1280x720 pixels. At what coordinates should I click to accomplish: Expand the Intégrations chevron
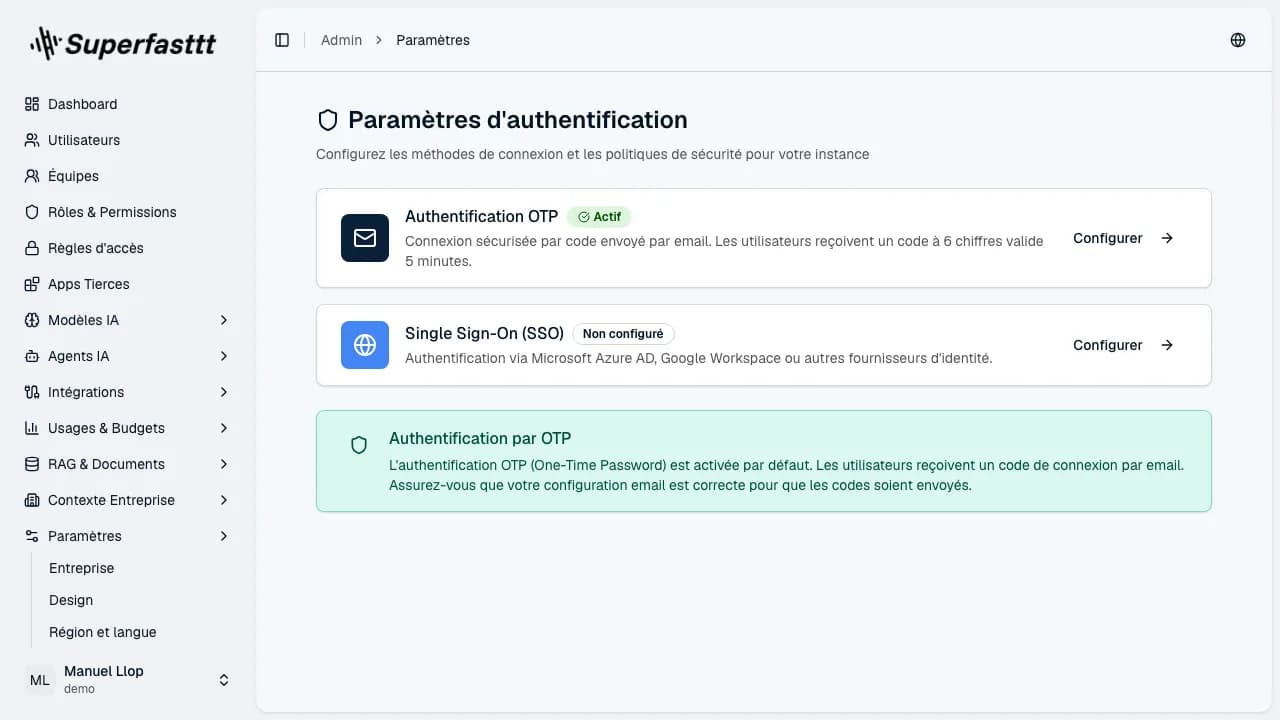pos(224,392)
